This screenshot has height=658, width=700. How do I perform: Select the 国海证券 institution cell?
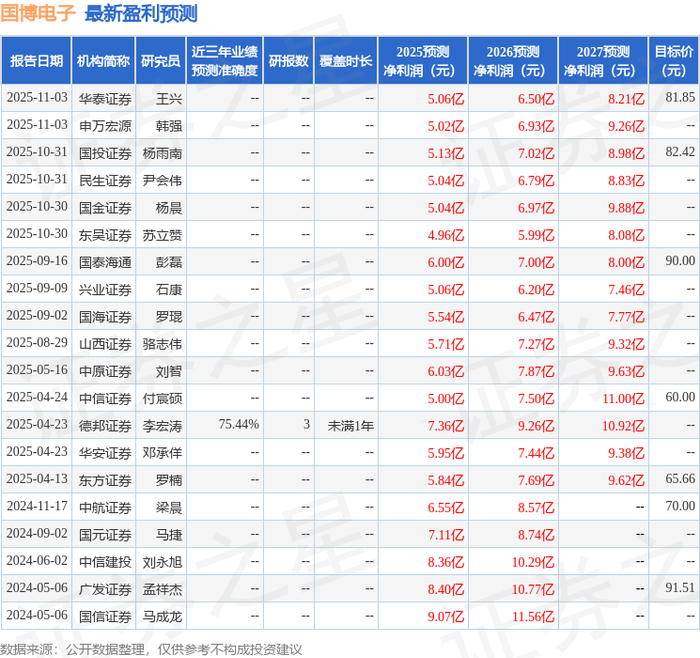[105, 317]
